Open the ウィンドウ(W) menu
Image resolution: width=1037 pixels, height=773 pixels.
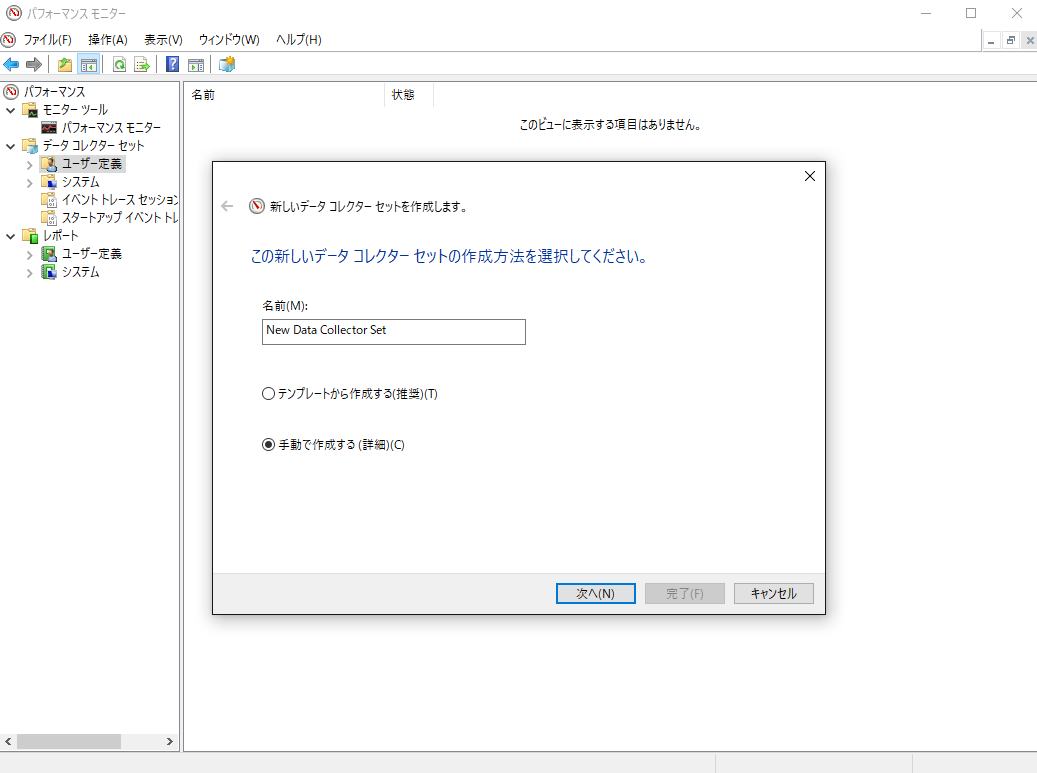coord(229,40)
